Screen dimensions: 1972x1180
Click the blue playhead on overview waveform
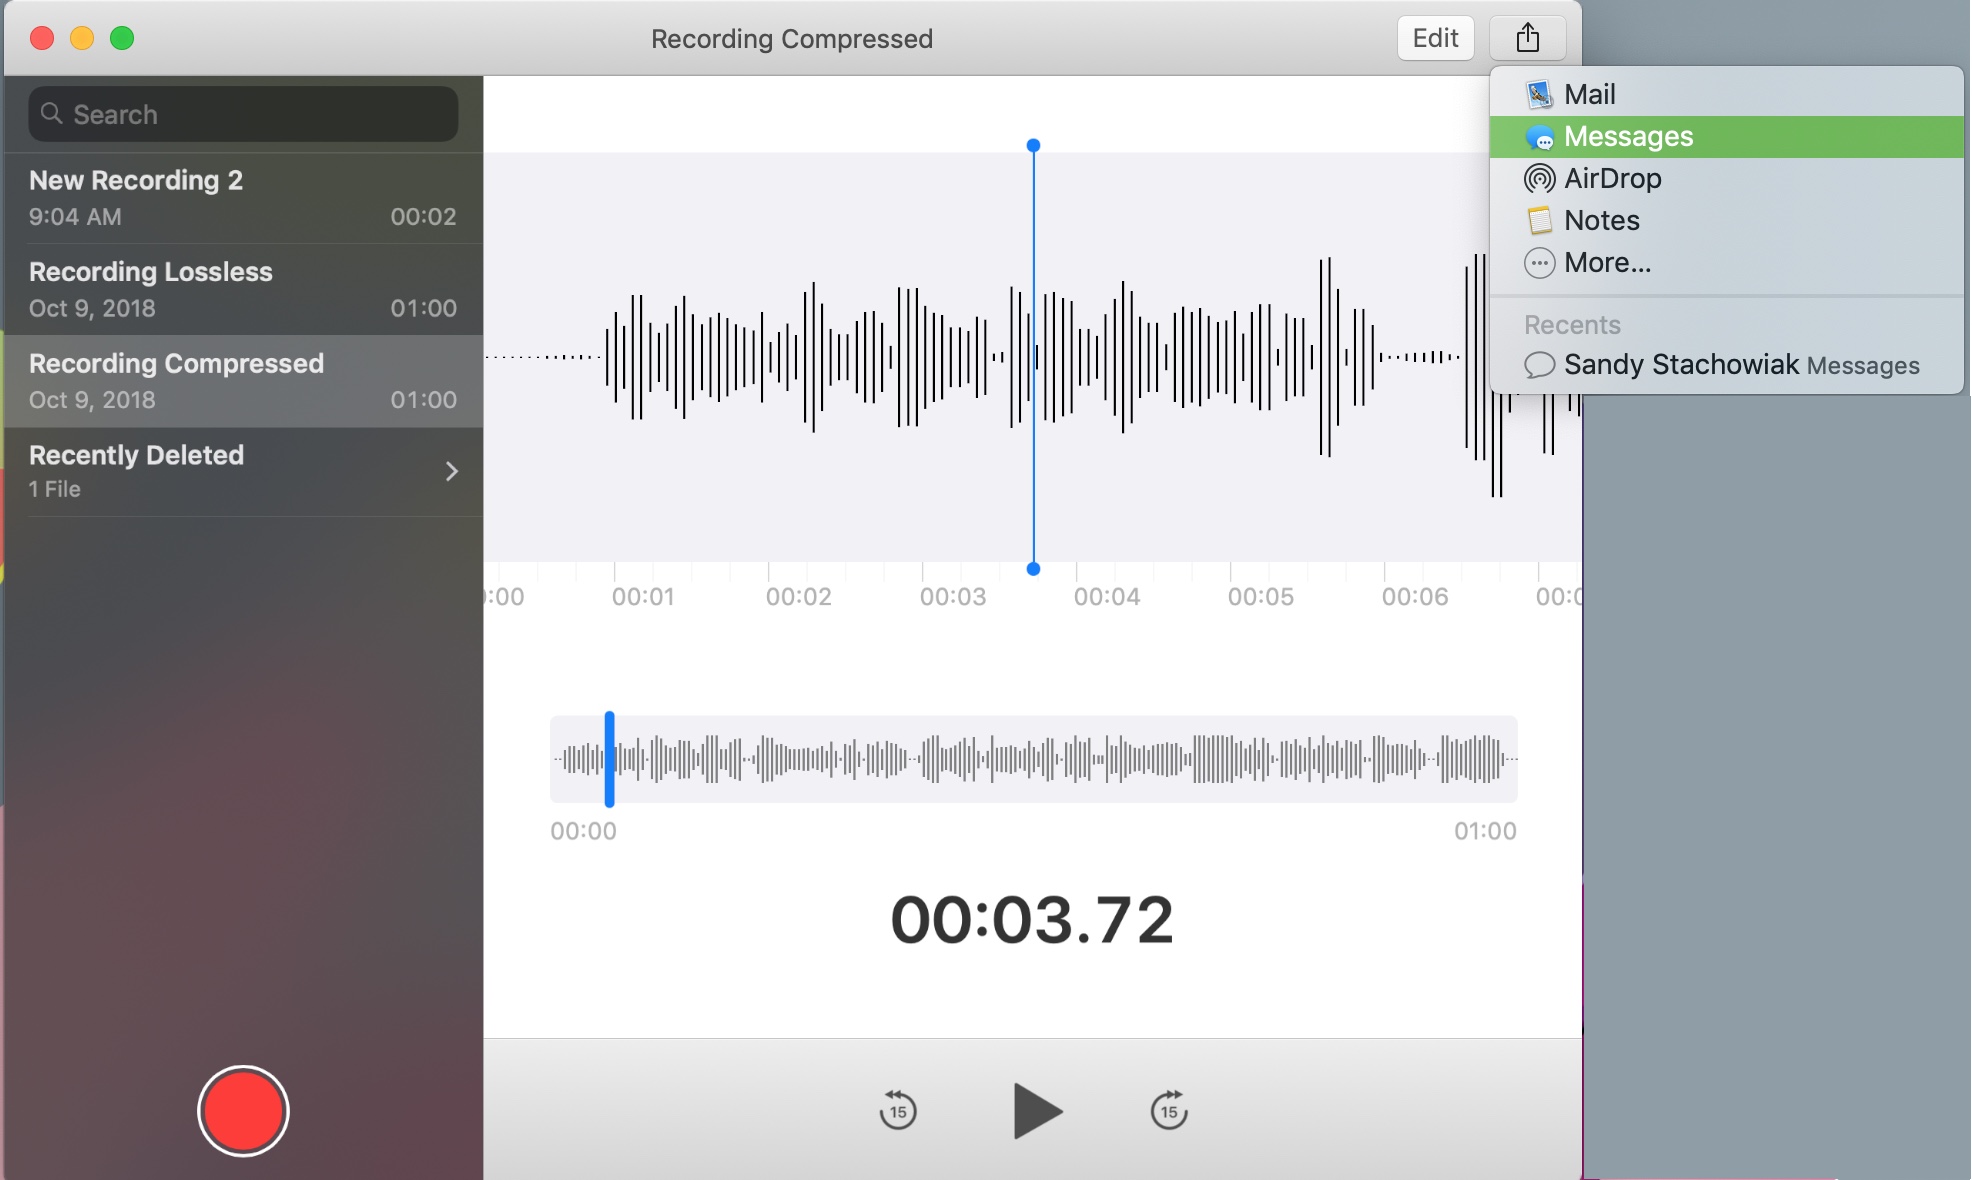pyautogui.click(x=609, y=759)
